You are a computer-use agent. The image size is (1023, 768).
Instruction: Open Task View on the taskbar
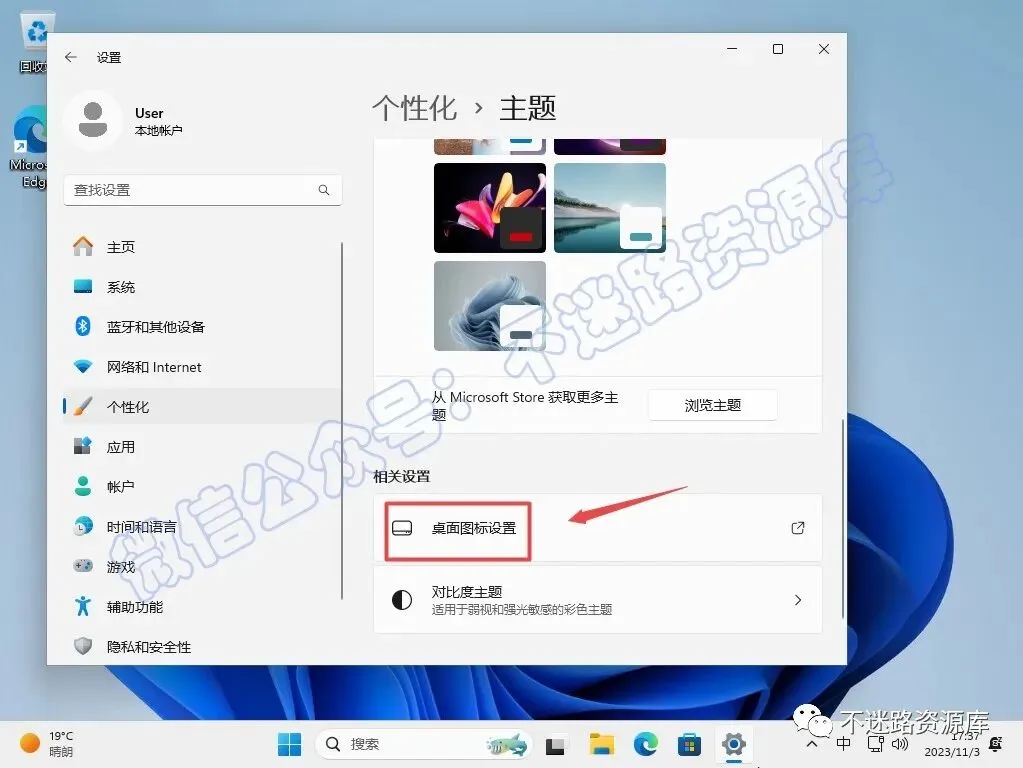tap(555, 745)
